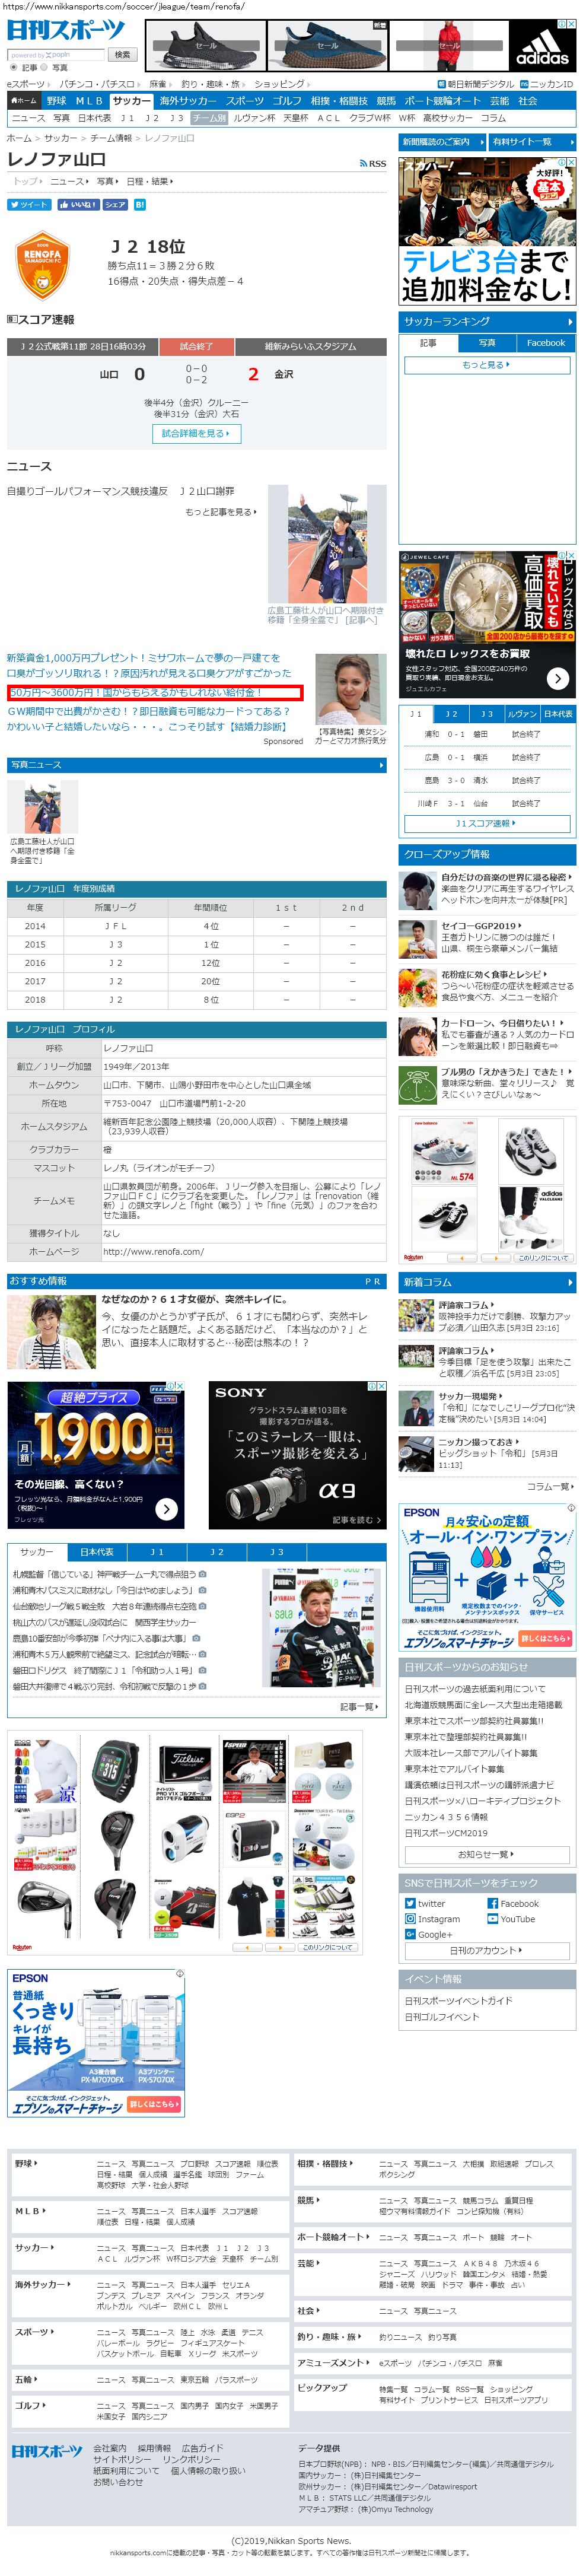
Task: Select 日本代表 tab in soccer news list
Action: point(97,1552)
